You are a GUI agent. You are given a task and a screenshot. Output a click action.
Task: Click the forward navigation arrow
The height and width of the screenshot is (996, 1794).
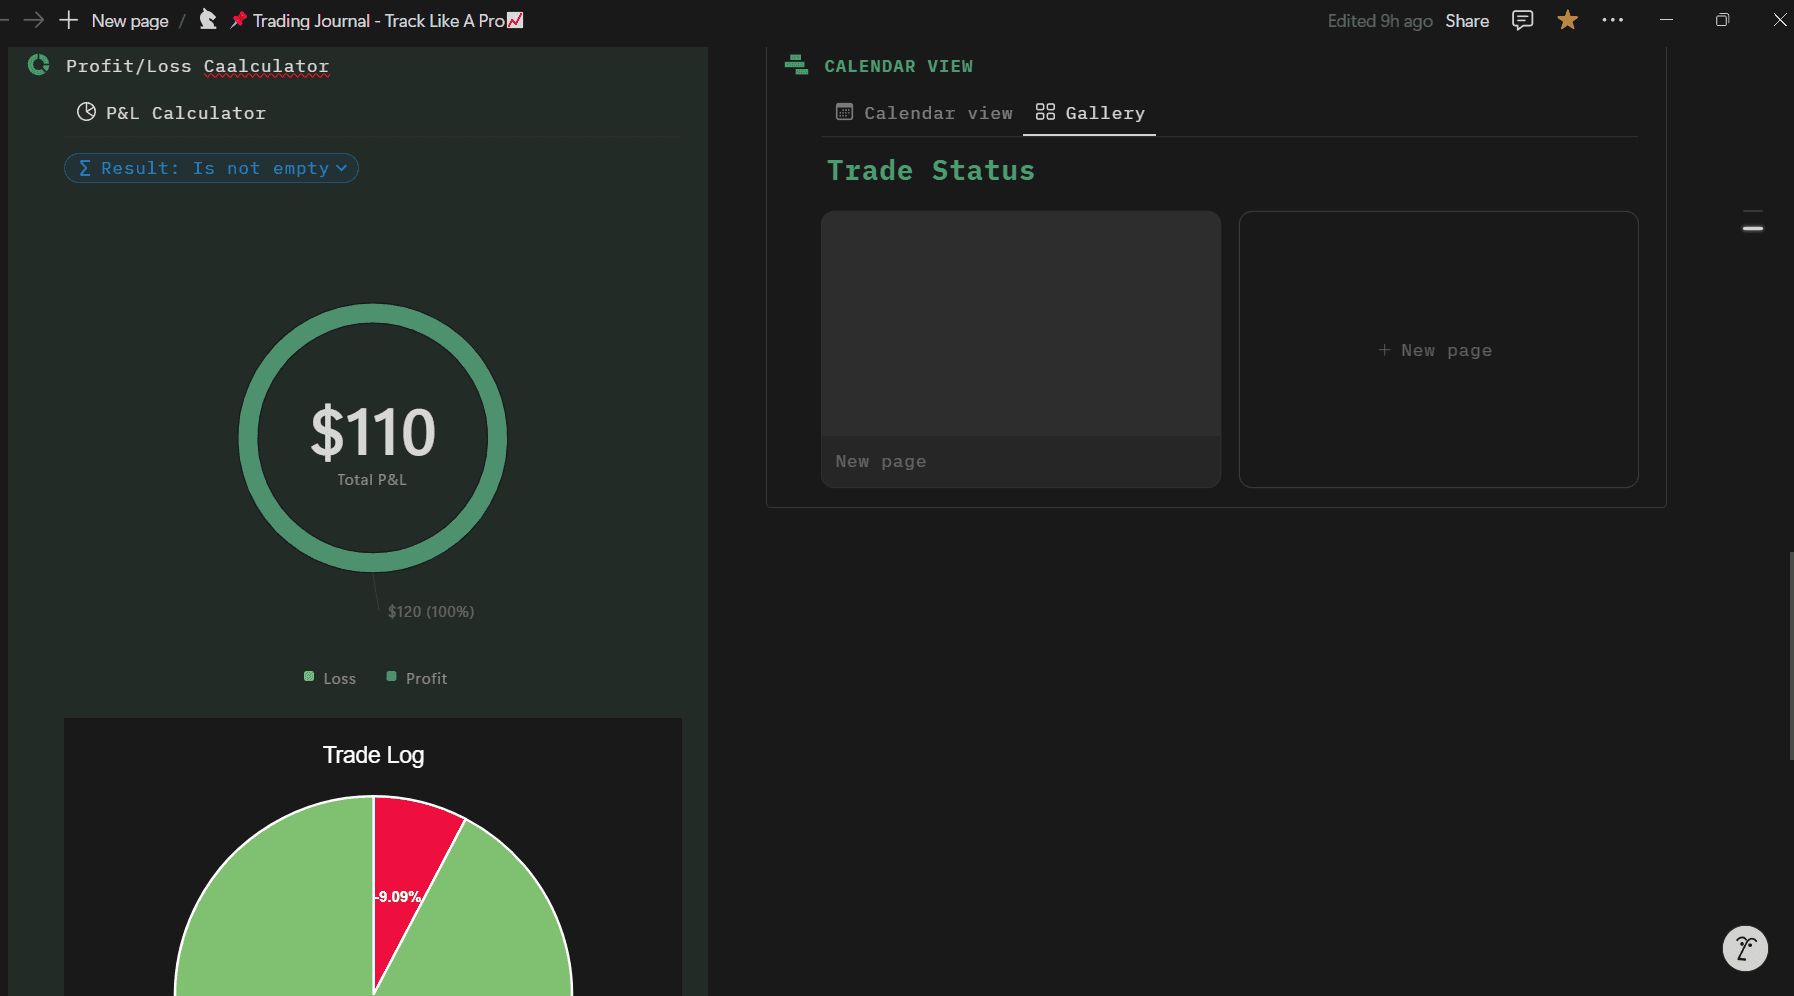click(x=34, y=20)
